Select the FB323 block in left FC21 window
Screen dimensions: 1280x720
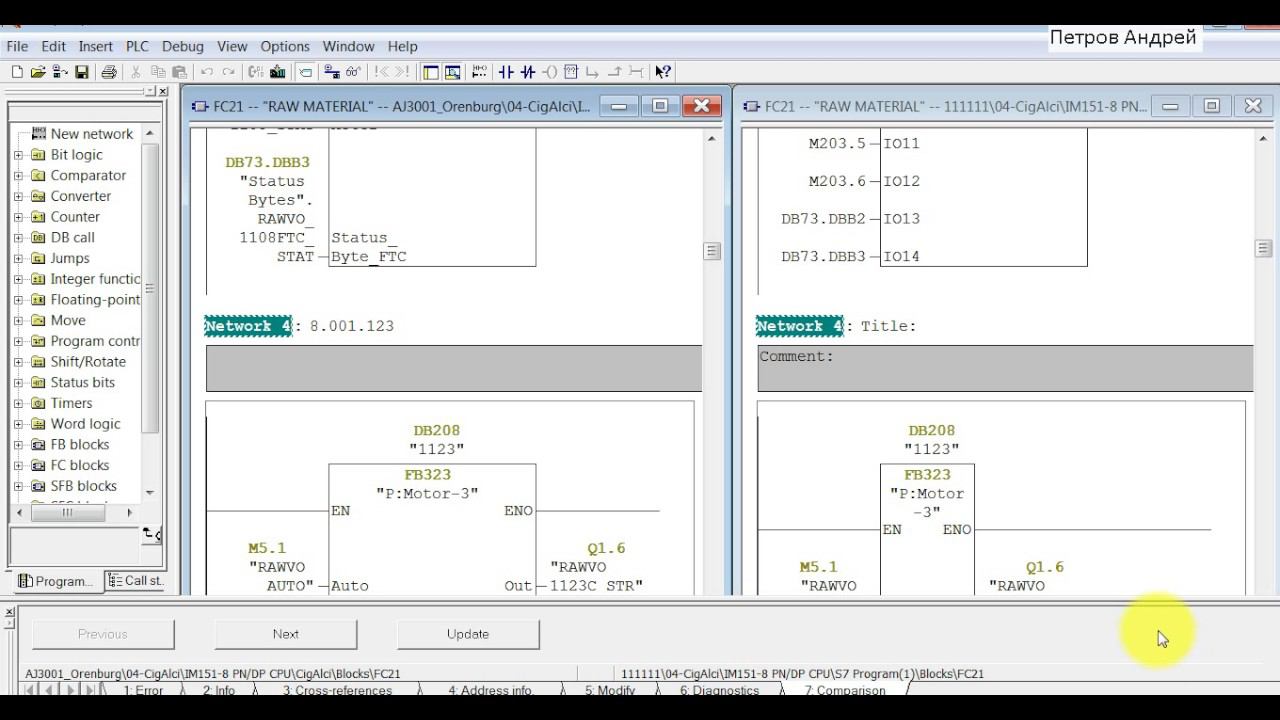pos(427,475)
